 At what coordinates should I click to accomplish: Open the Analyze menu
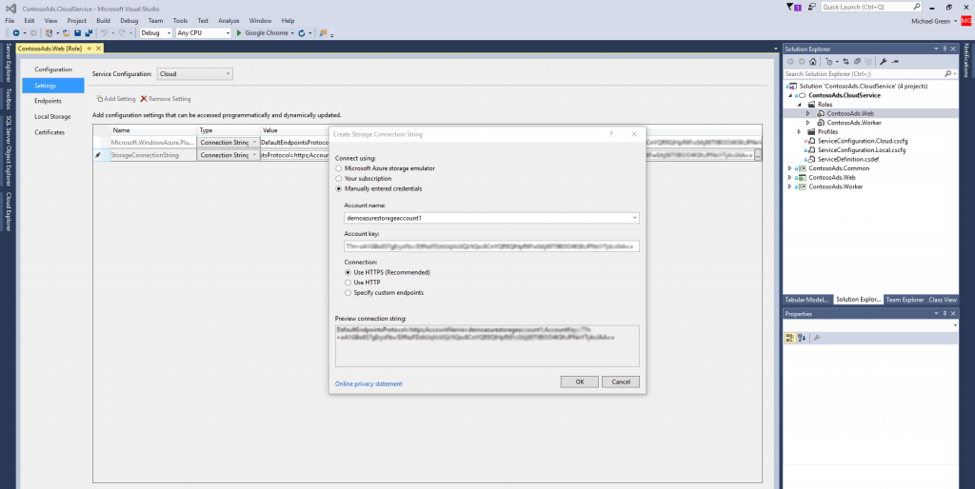(229, 21)
